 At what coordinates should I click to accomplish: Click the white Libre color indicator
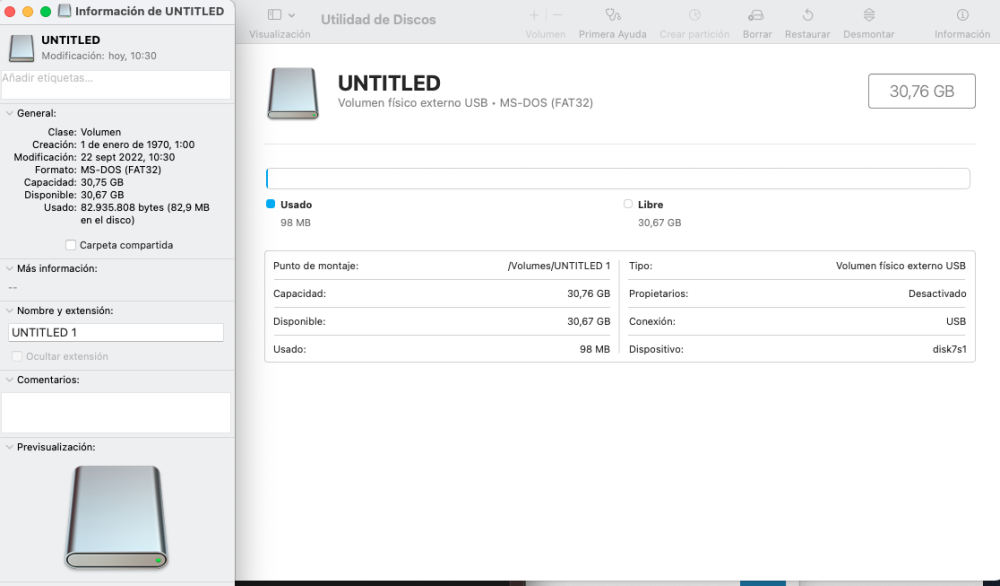point(628,204)
